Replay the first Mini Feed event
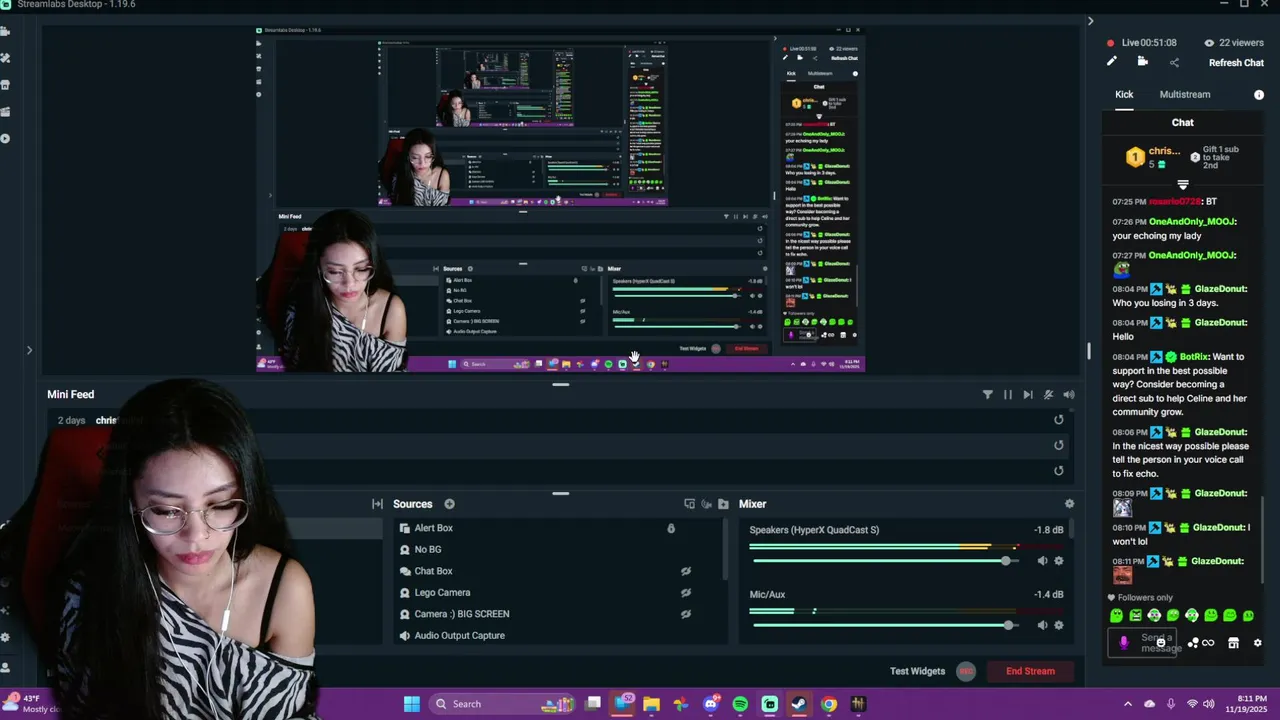This screenshot has width=1280, height=720. 1059,420
